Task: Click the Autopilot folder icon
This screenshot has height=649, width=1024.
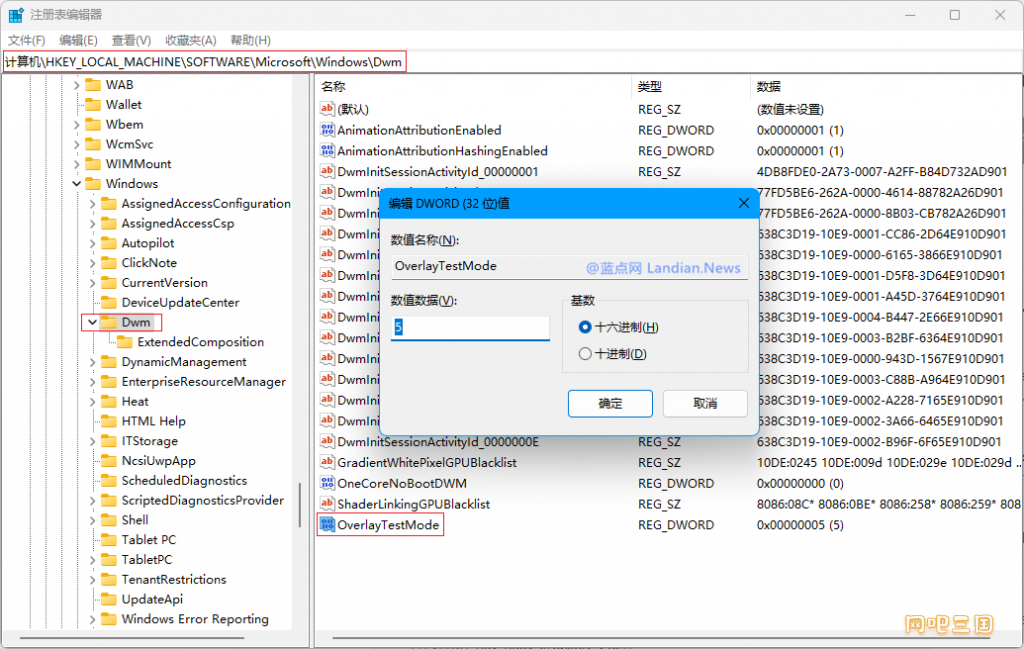Action: (109, 243)
